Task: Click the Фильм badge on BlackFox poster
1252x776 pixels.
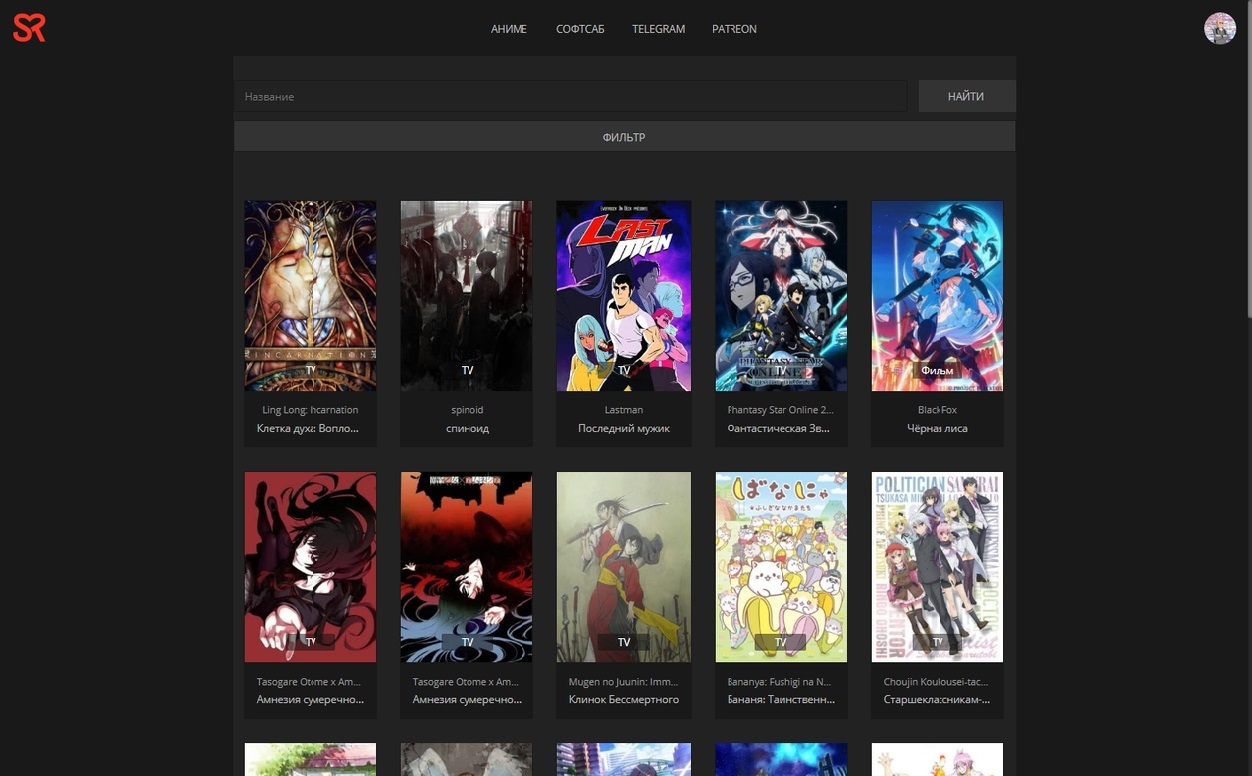Action: 937,370
